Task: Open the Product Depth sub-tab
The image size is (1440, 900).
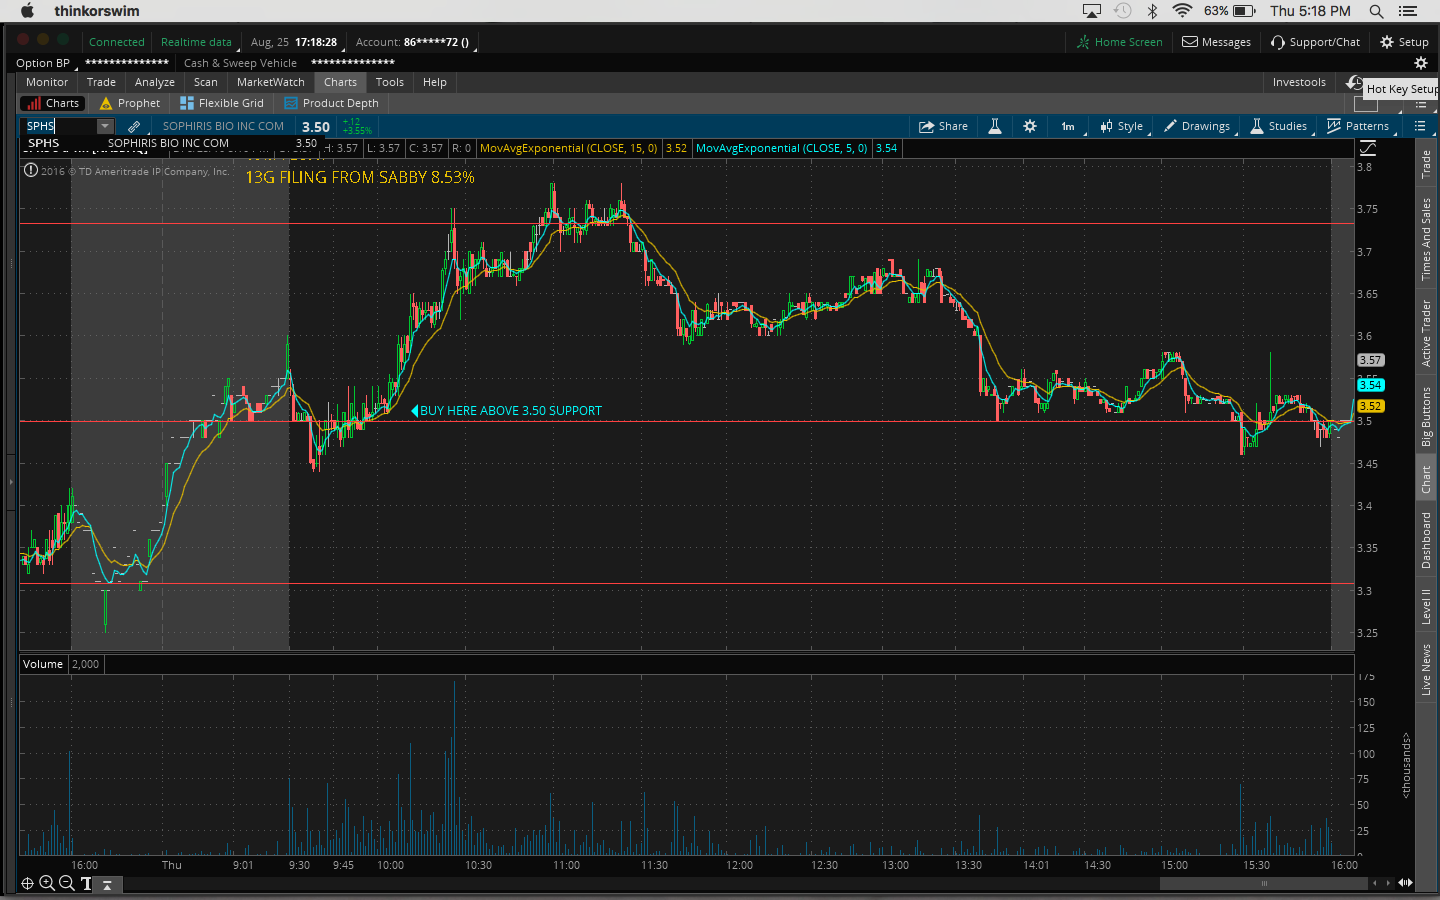Action: (331, 103)
